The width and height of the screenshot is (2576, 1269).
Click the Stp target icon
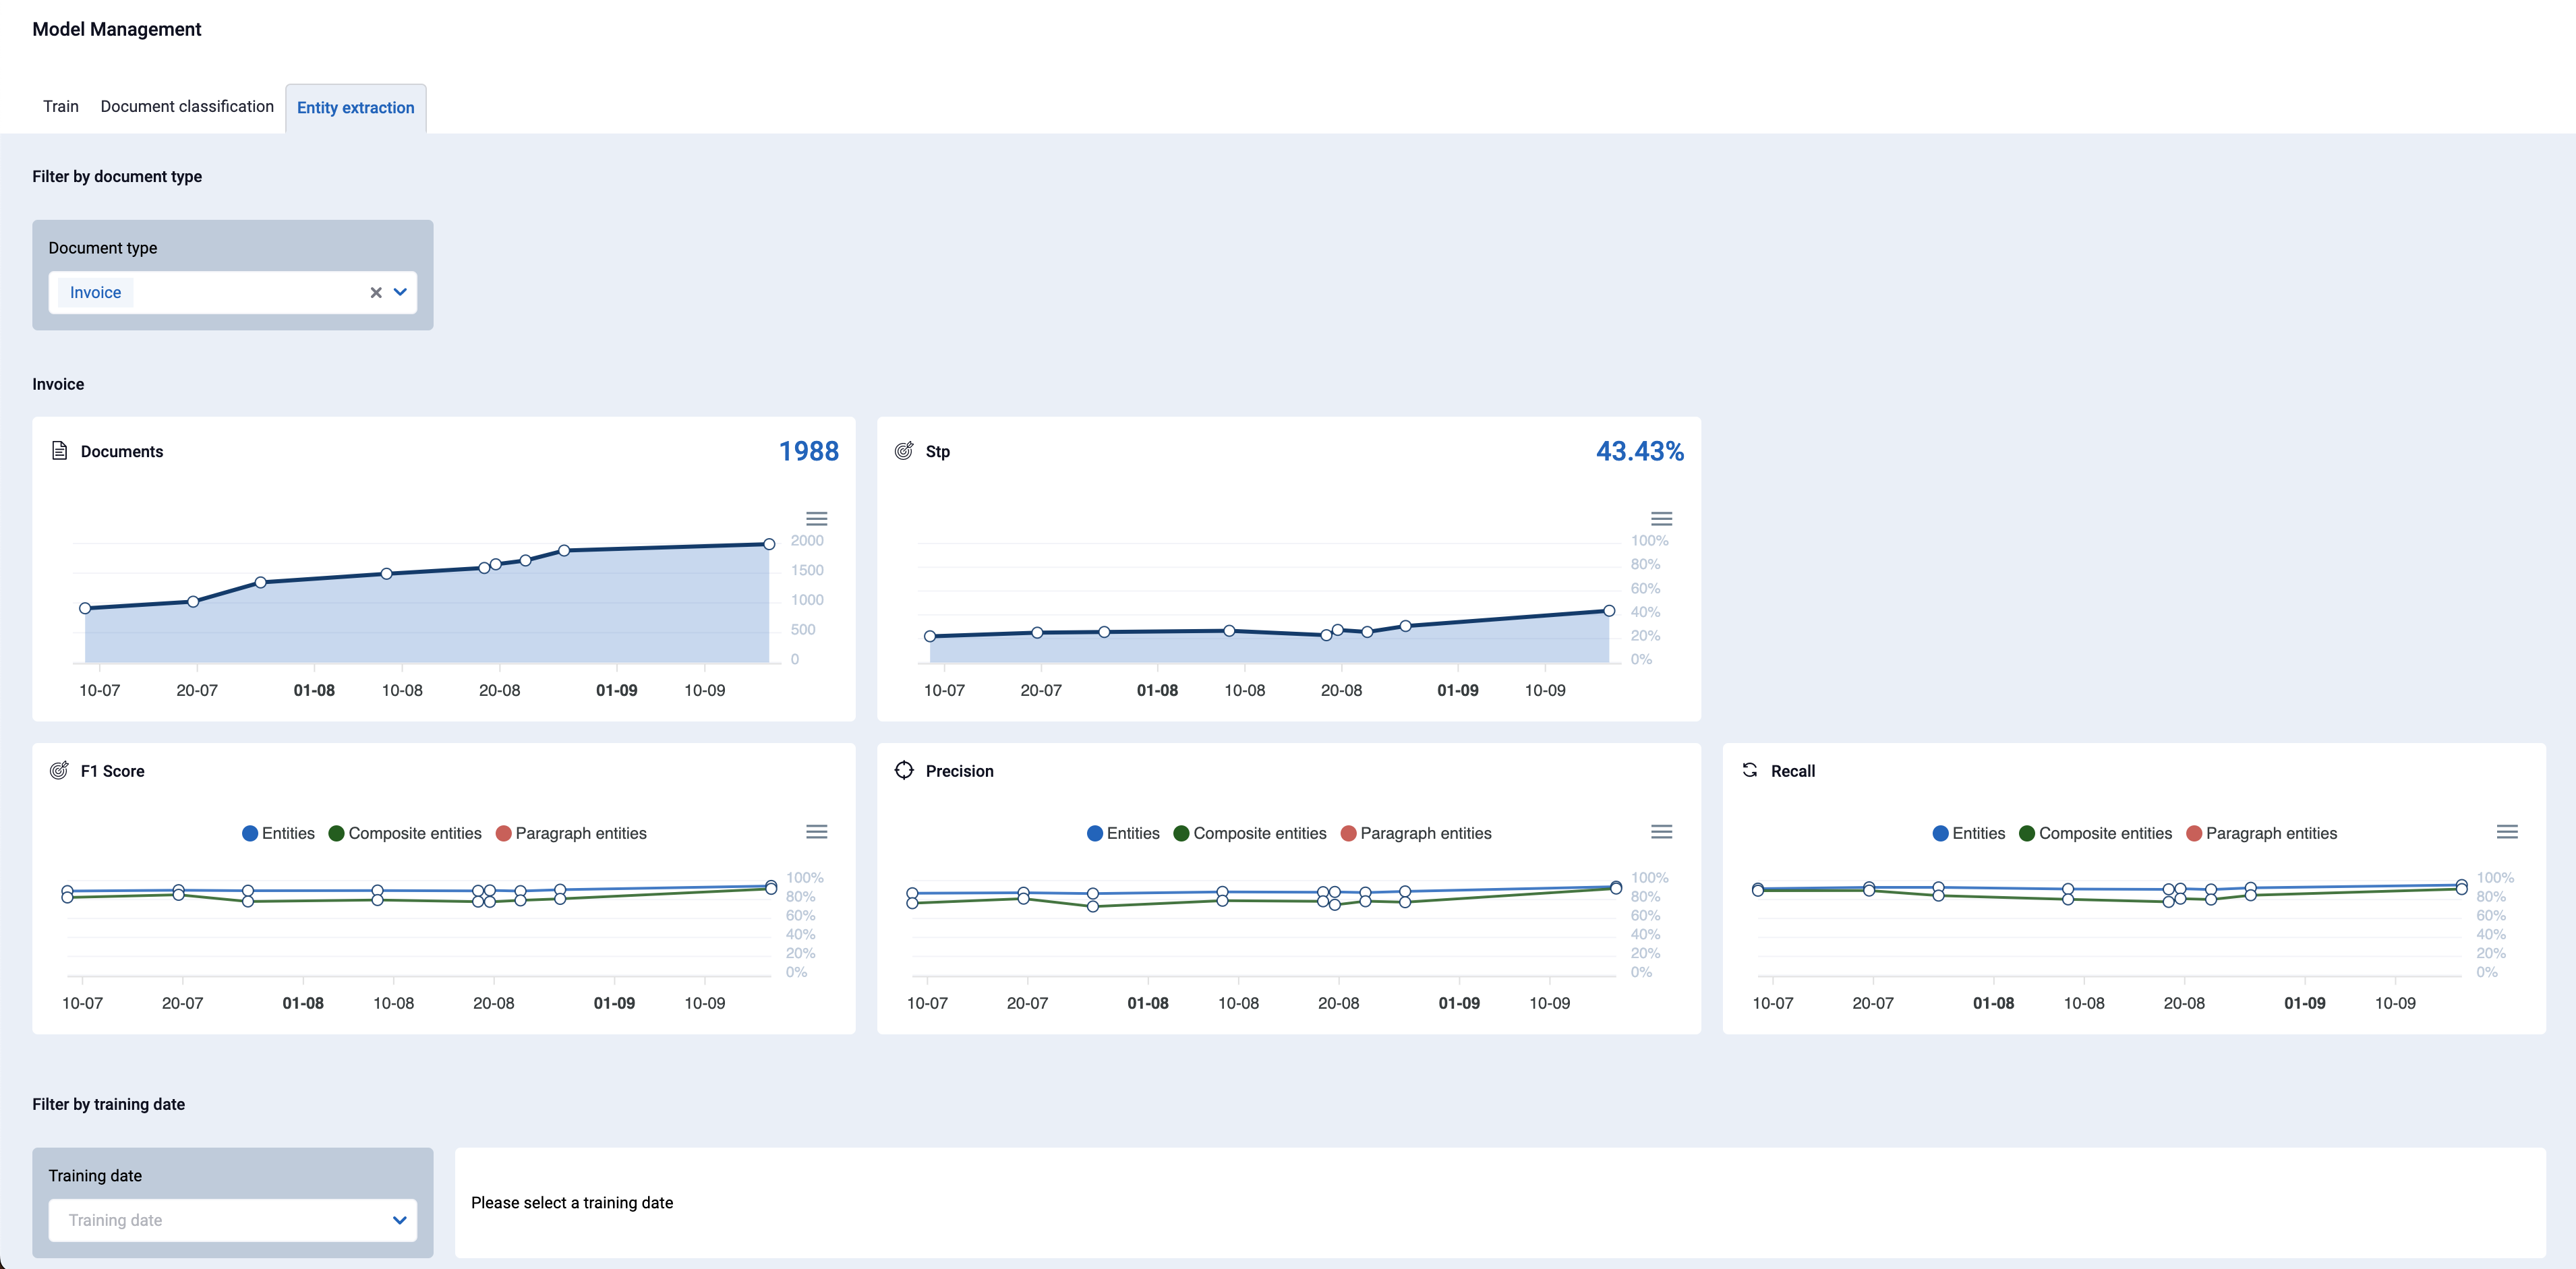coord(904,451)
